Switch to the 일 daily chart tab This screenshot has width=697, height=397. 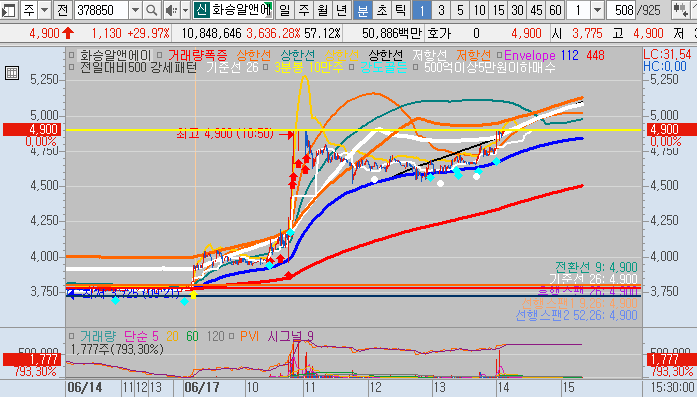pos(284,10)
